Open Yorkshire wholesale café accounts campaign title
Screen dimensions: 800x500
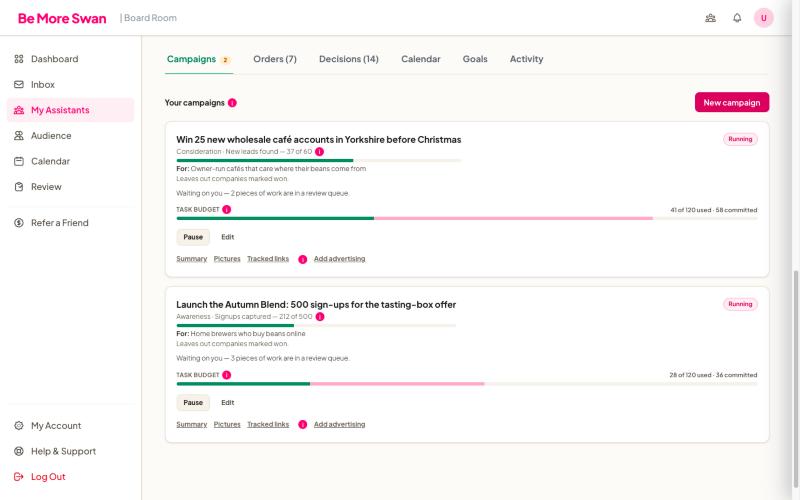click(x=318, y=139)
